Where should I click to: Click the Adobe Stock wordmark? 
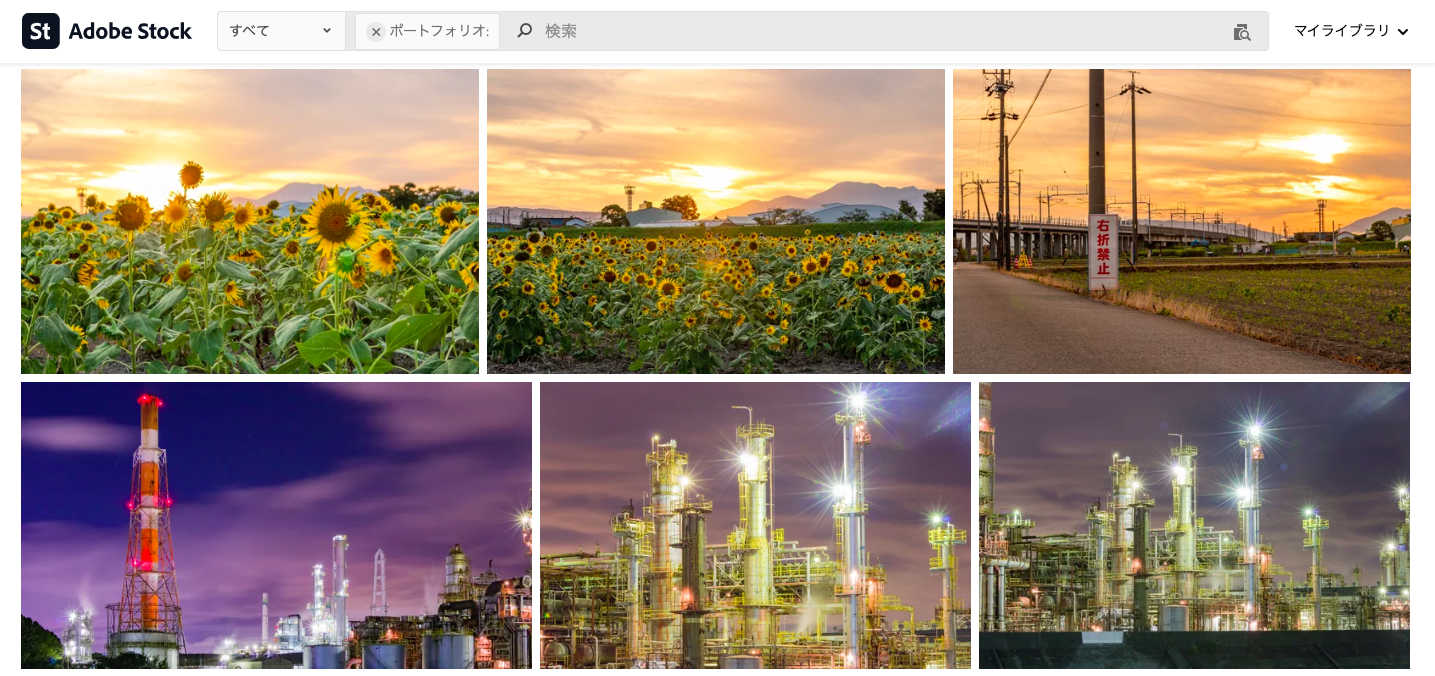point(130,31)
